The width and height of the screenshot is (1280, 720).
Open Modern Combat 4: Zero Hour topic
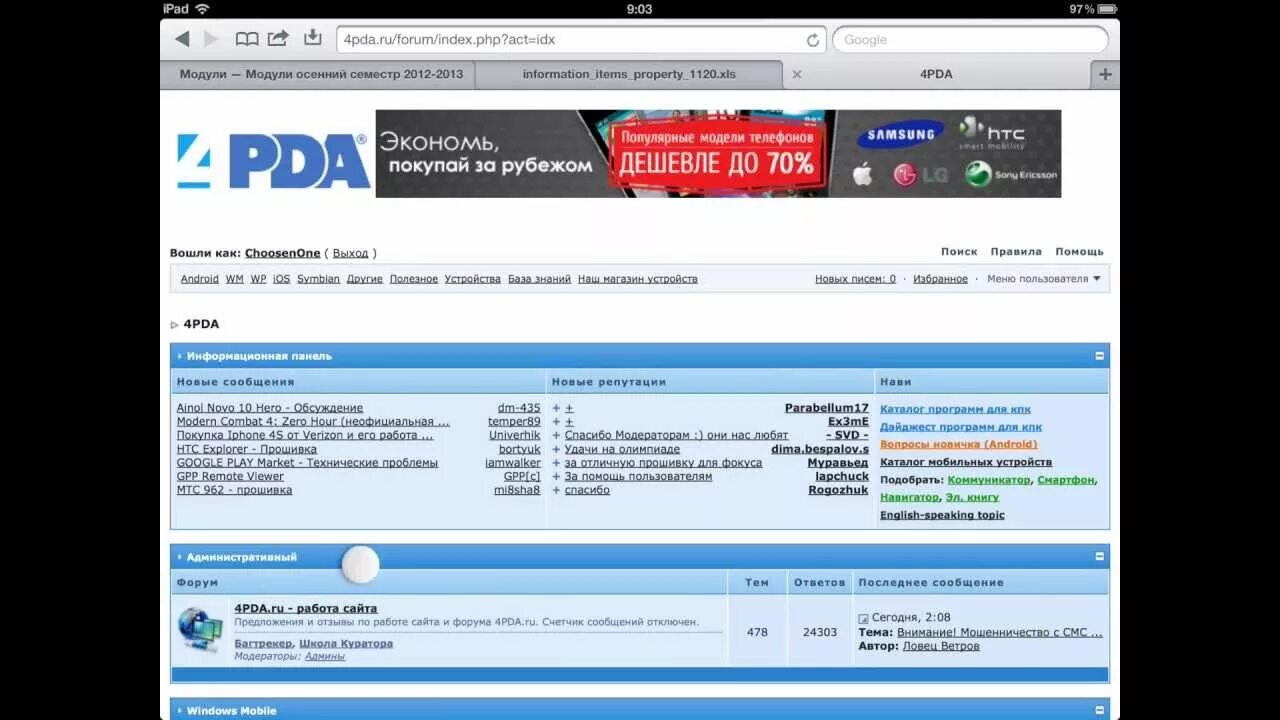click(x=313, y=422)
